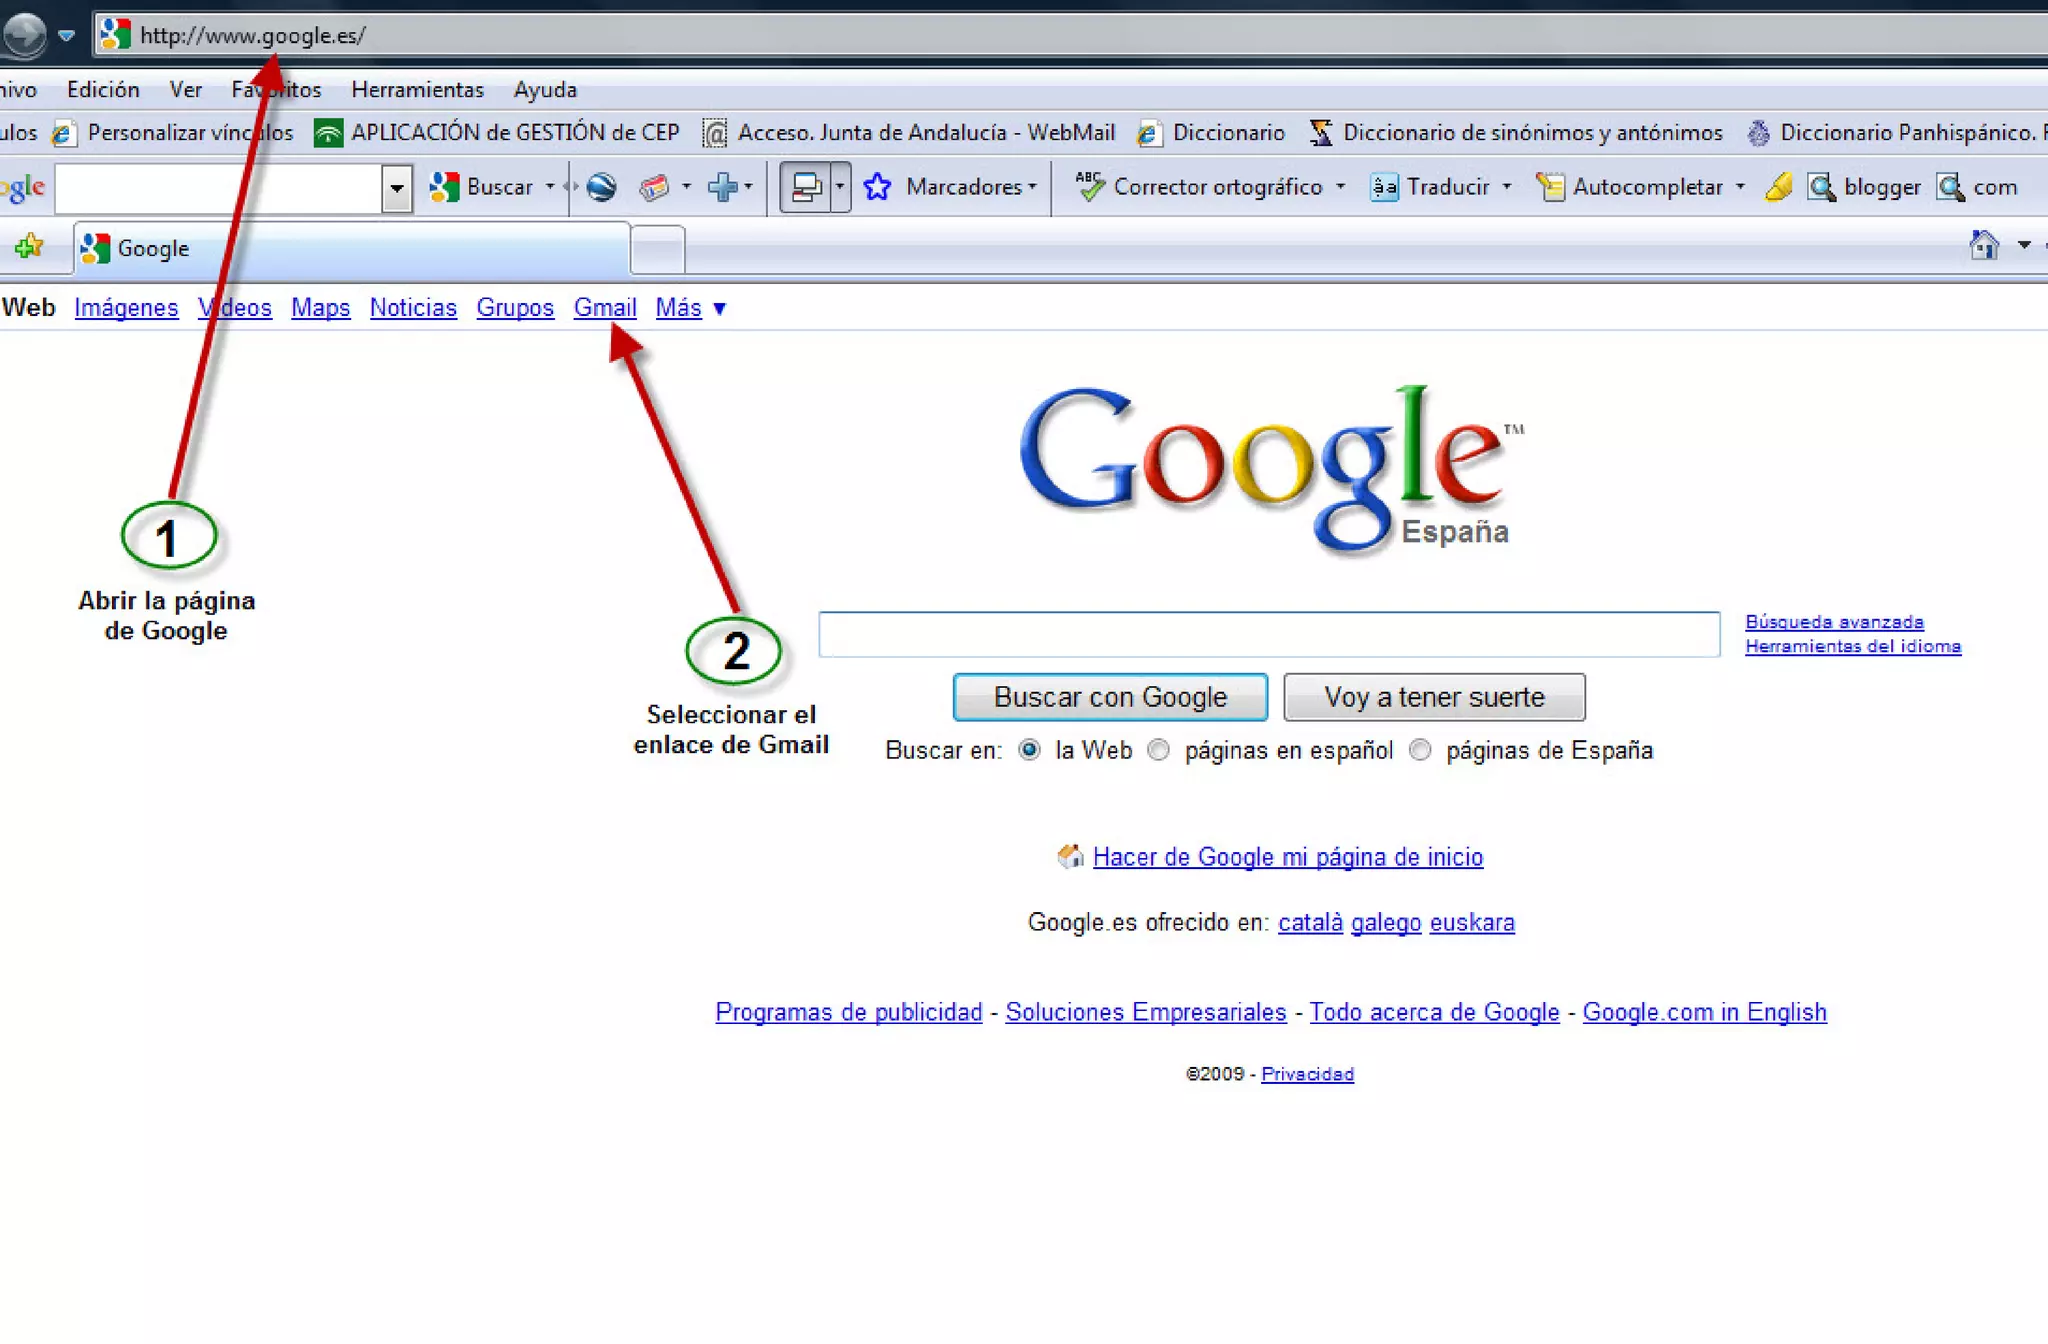
Task: Open the Ayuda menu
Action: click(x=545, y=90)
